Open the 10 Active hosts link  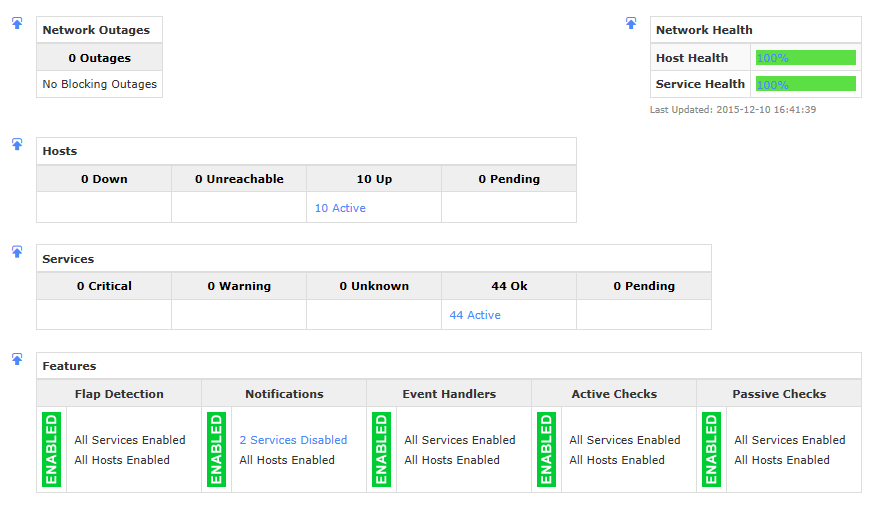(340, 208)
